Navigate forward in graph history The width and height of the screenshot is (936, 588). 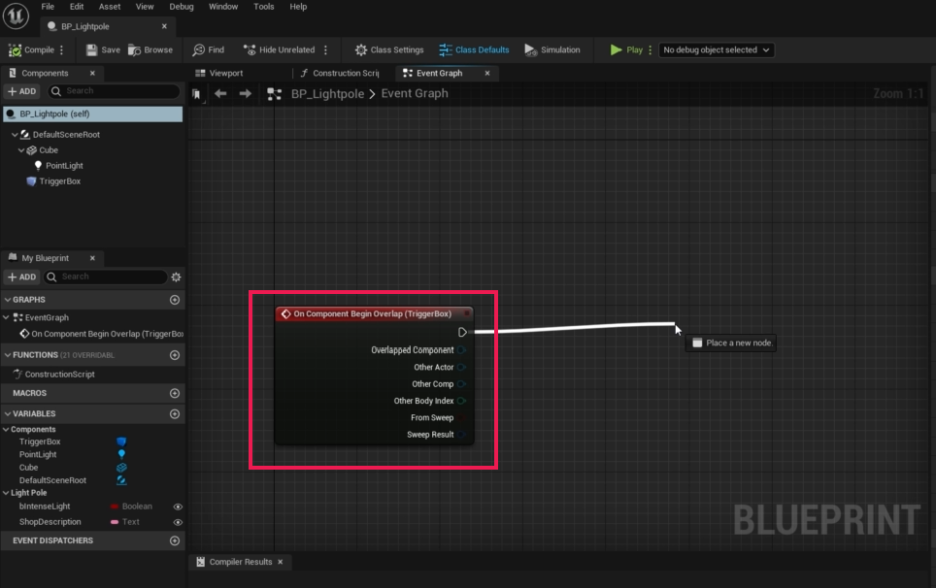click(245, 94)
